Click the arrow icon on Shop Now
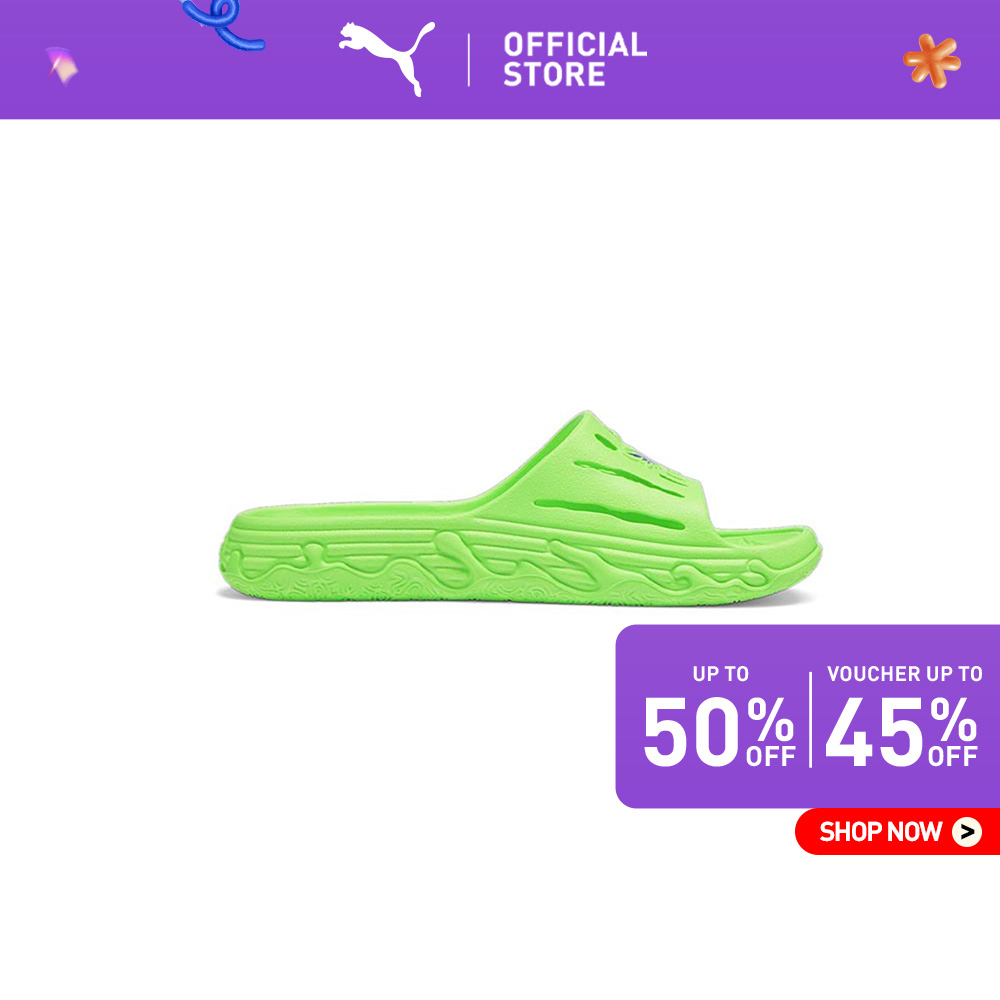The image size is (1000, 1000). pyautogui.click(x=967, y=832)
